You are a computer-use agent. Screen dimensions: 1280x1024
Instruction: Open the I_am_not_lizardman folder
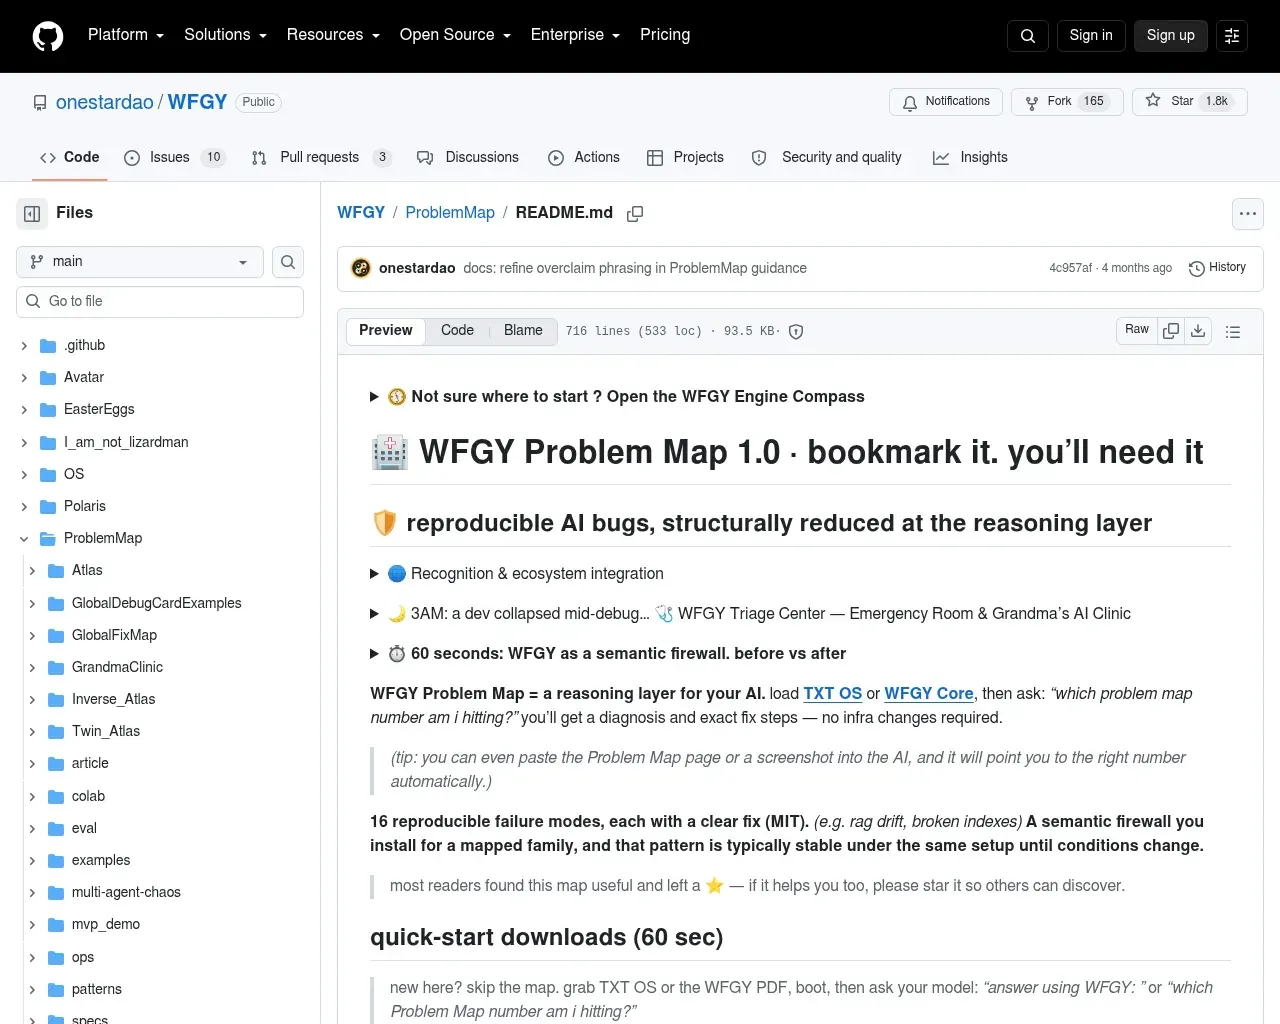tap(126, 442)
